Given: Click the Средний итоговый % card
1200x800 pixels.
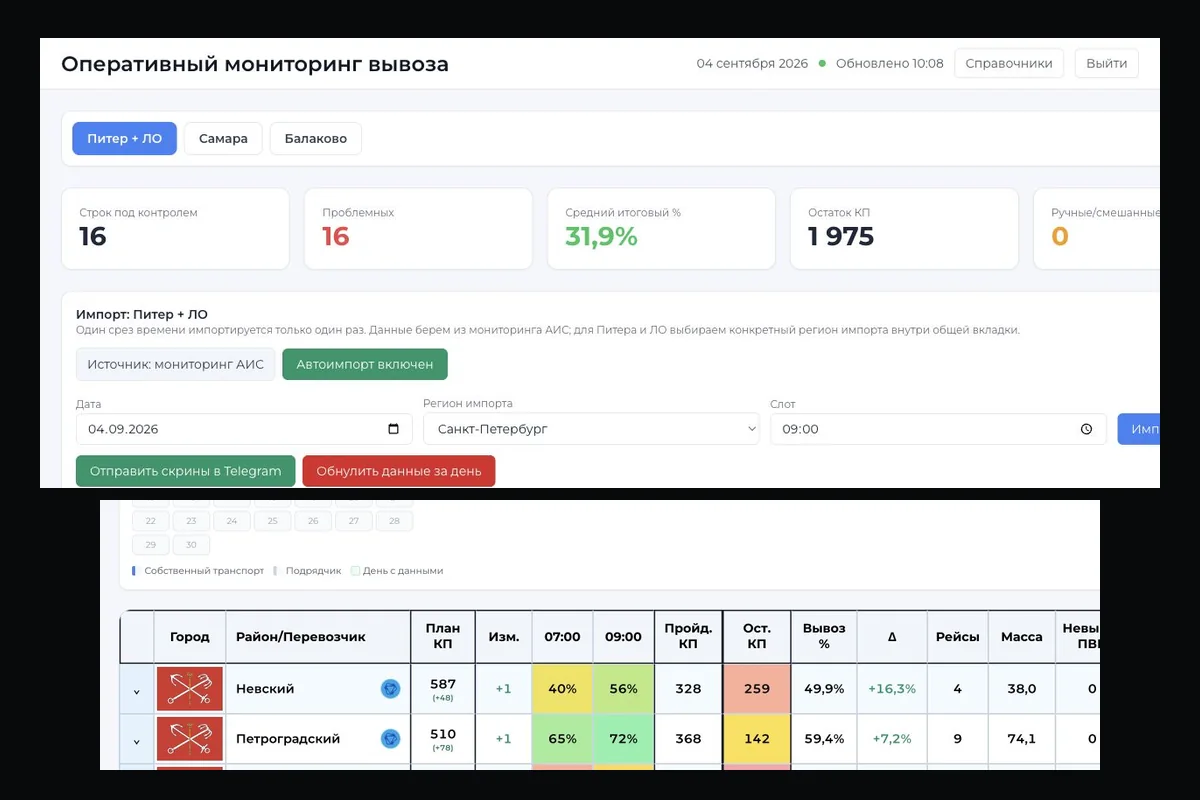Looking at the screenshot, I should (x=661, y=228).
